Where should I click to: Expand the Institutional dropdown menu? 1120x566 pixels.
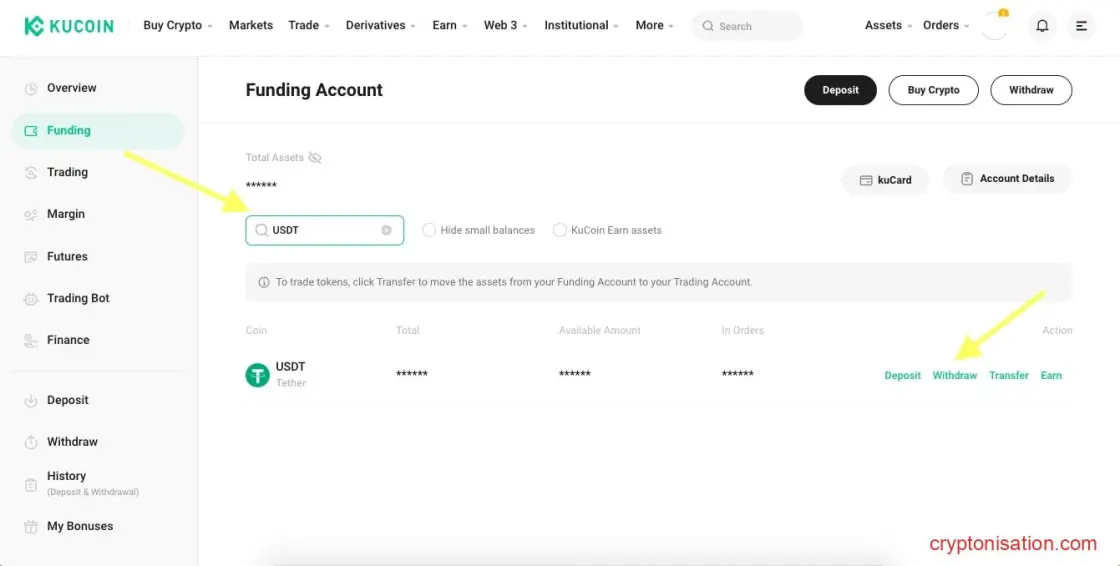[581, 25]
